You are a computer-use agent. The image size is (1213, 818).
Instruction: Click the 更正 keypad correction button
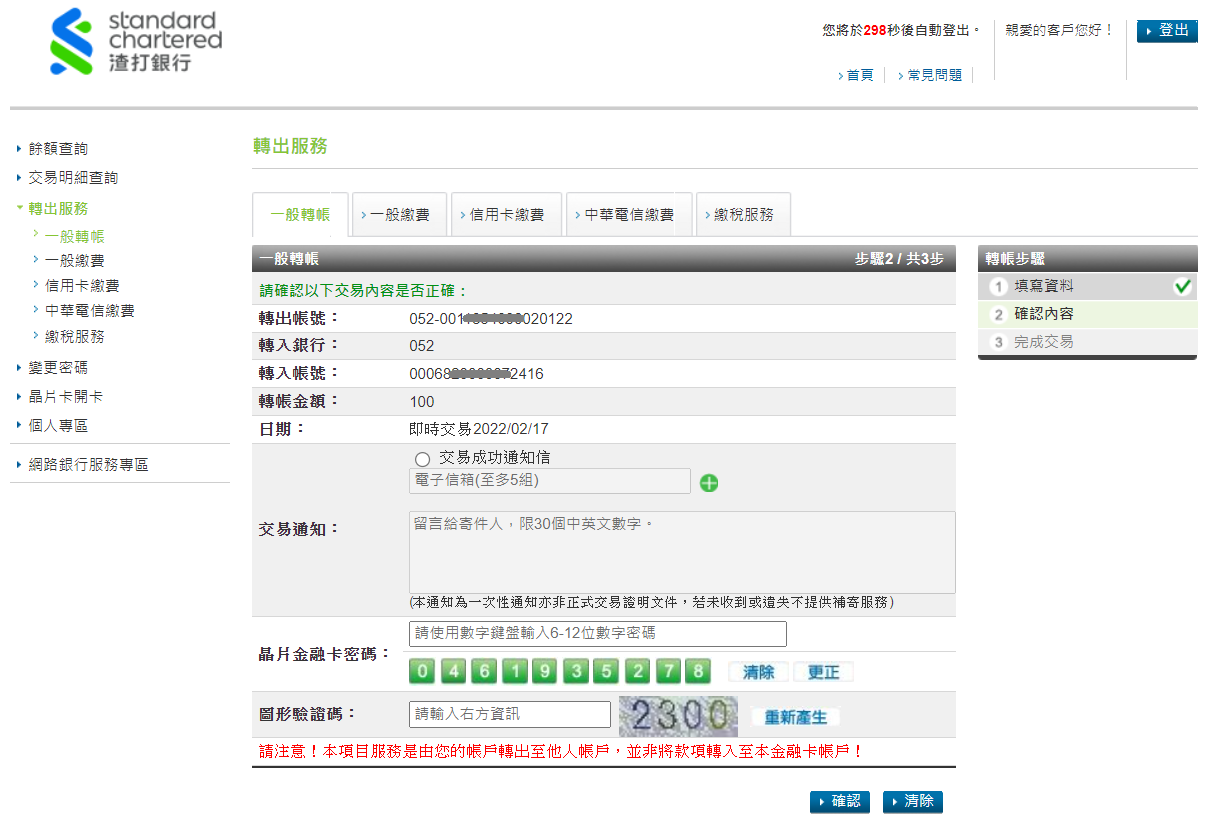click(x=823, y=672)
